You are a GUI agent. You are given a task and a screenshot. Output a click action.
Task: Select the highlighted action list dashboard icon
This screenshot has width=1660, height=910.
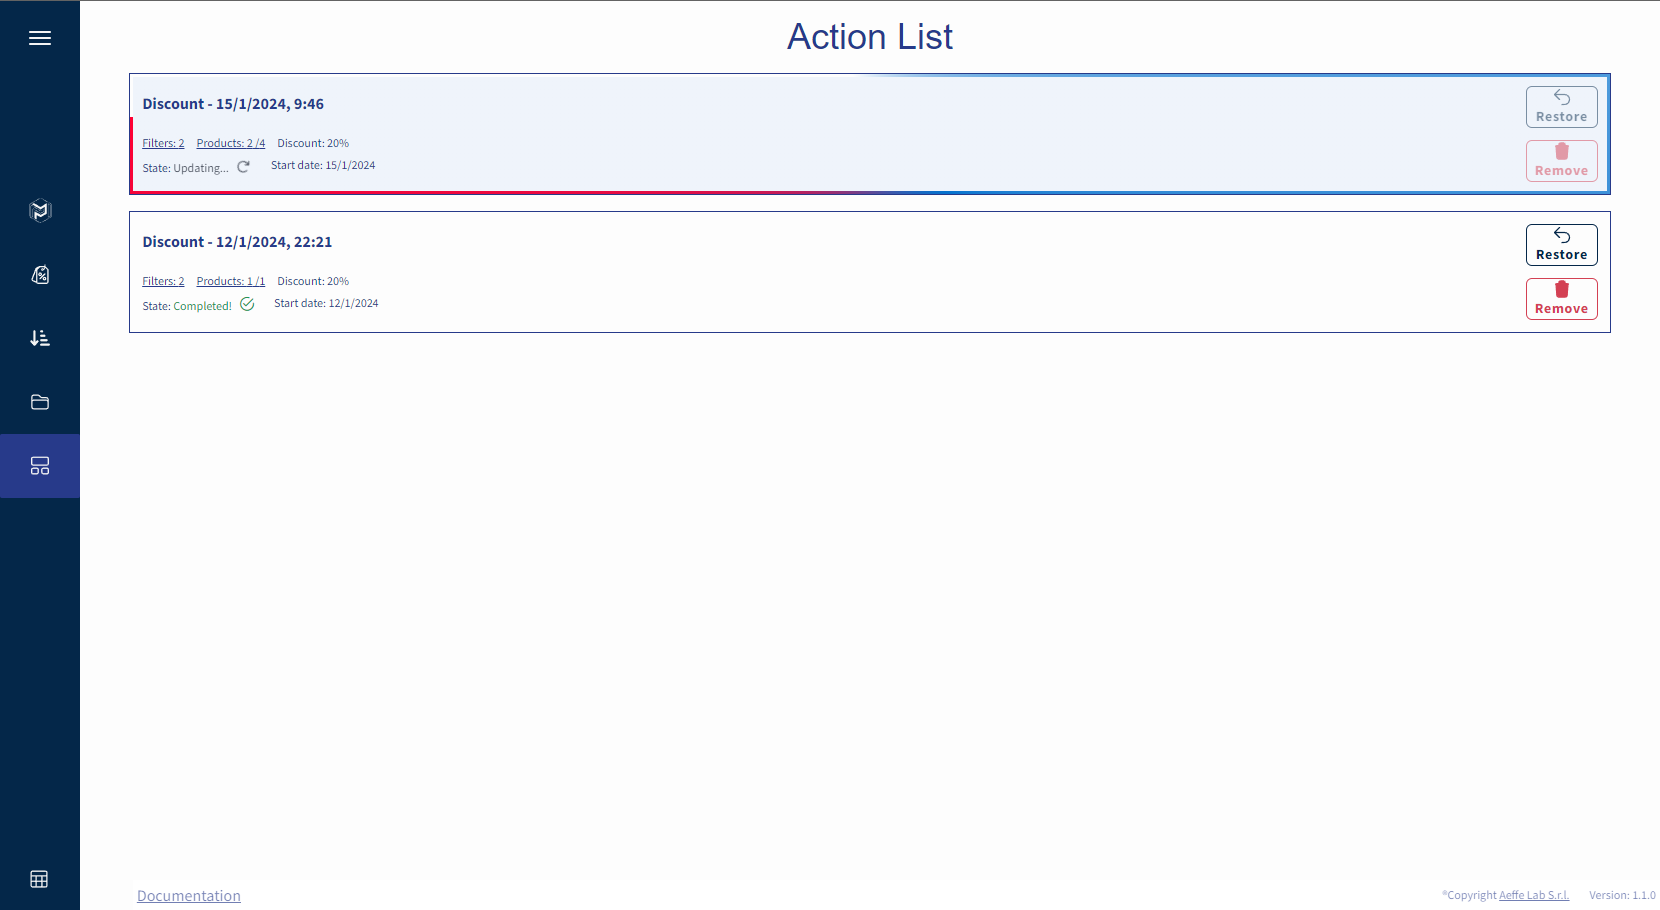40,466
